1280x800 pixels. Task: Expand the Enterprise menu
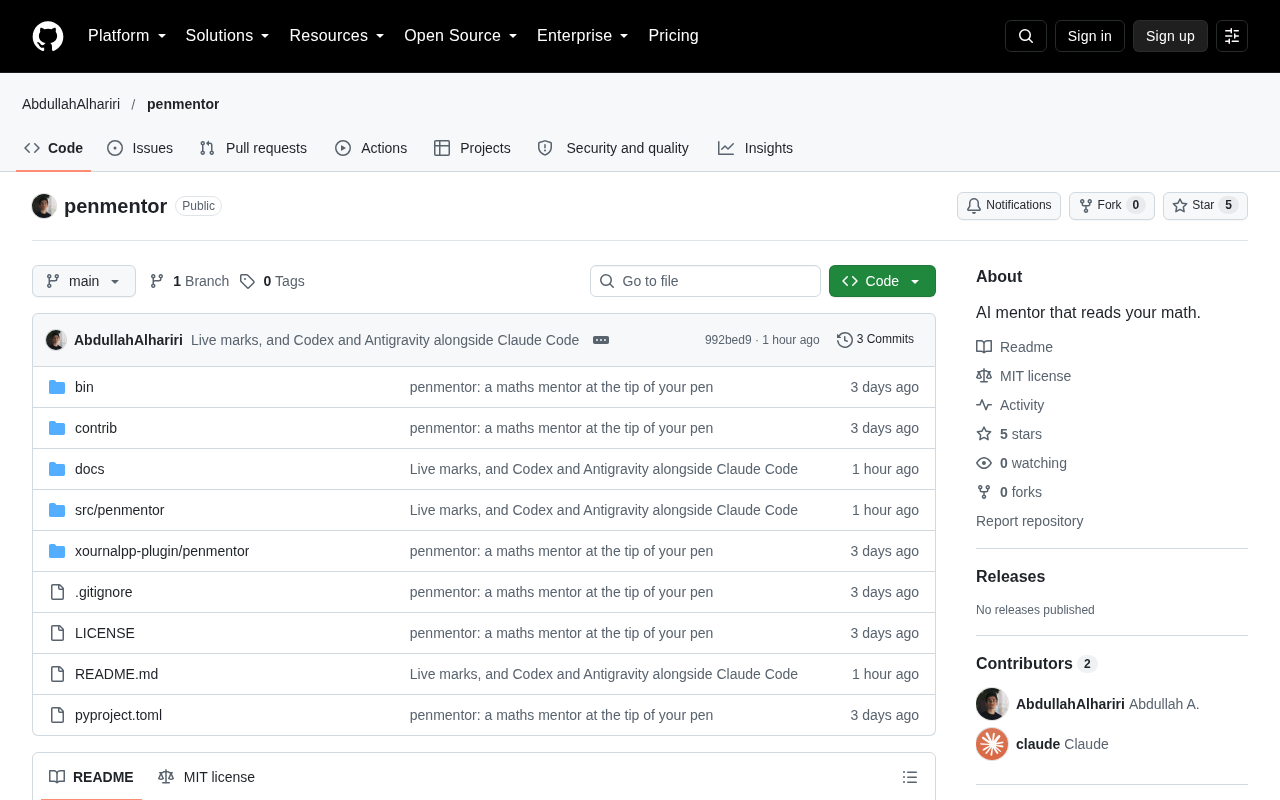(583, 36)
